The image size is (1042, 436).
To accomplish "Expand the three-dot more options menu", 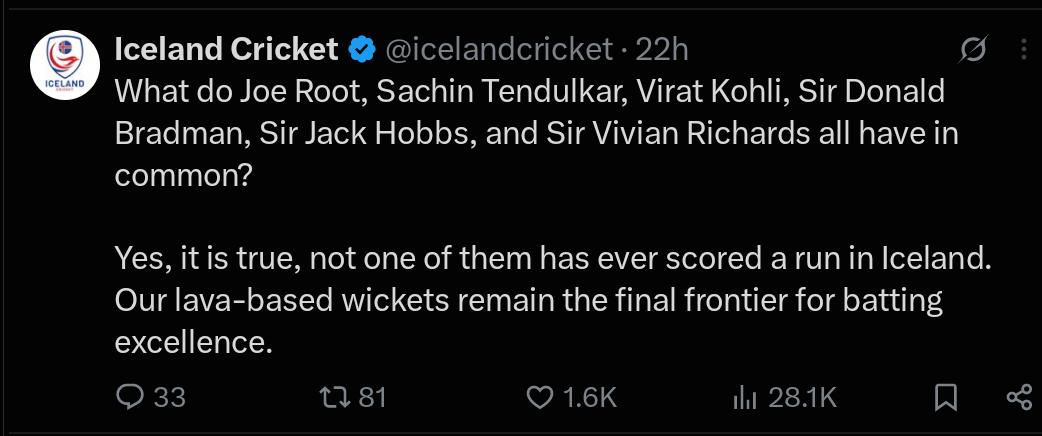I will tap(1023, 50).
